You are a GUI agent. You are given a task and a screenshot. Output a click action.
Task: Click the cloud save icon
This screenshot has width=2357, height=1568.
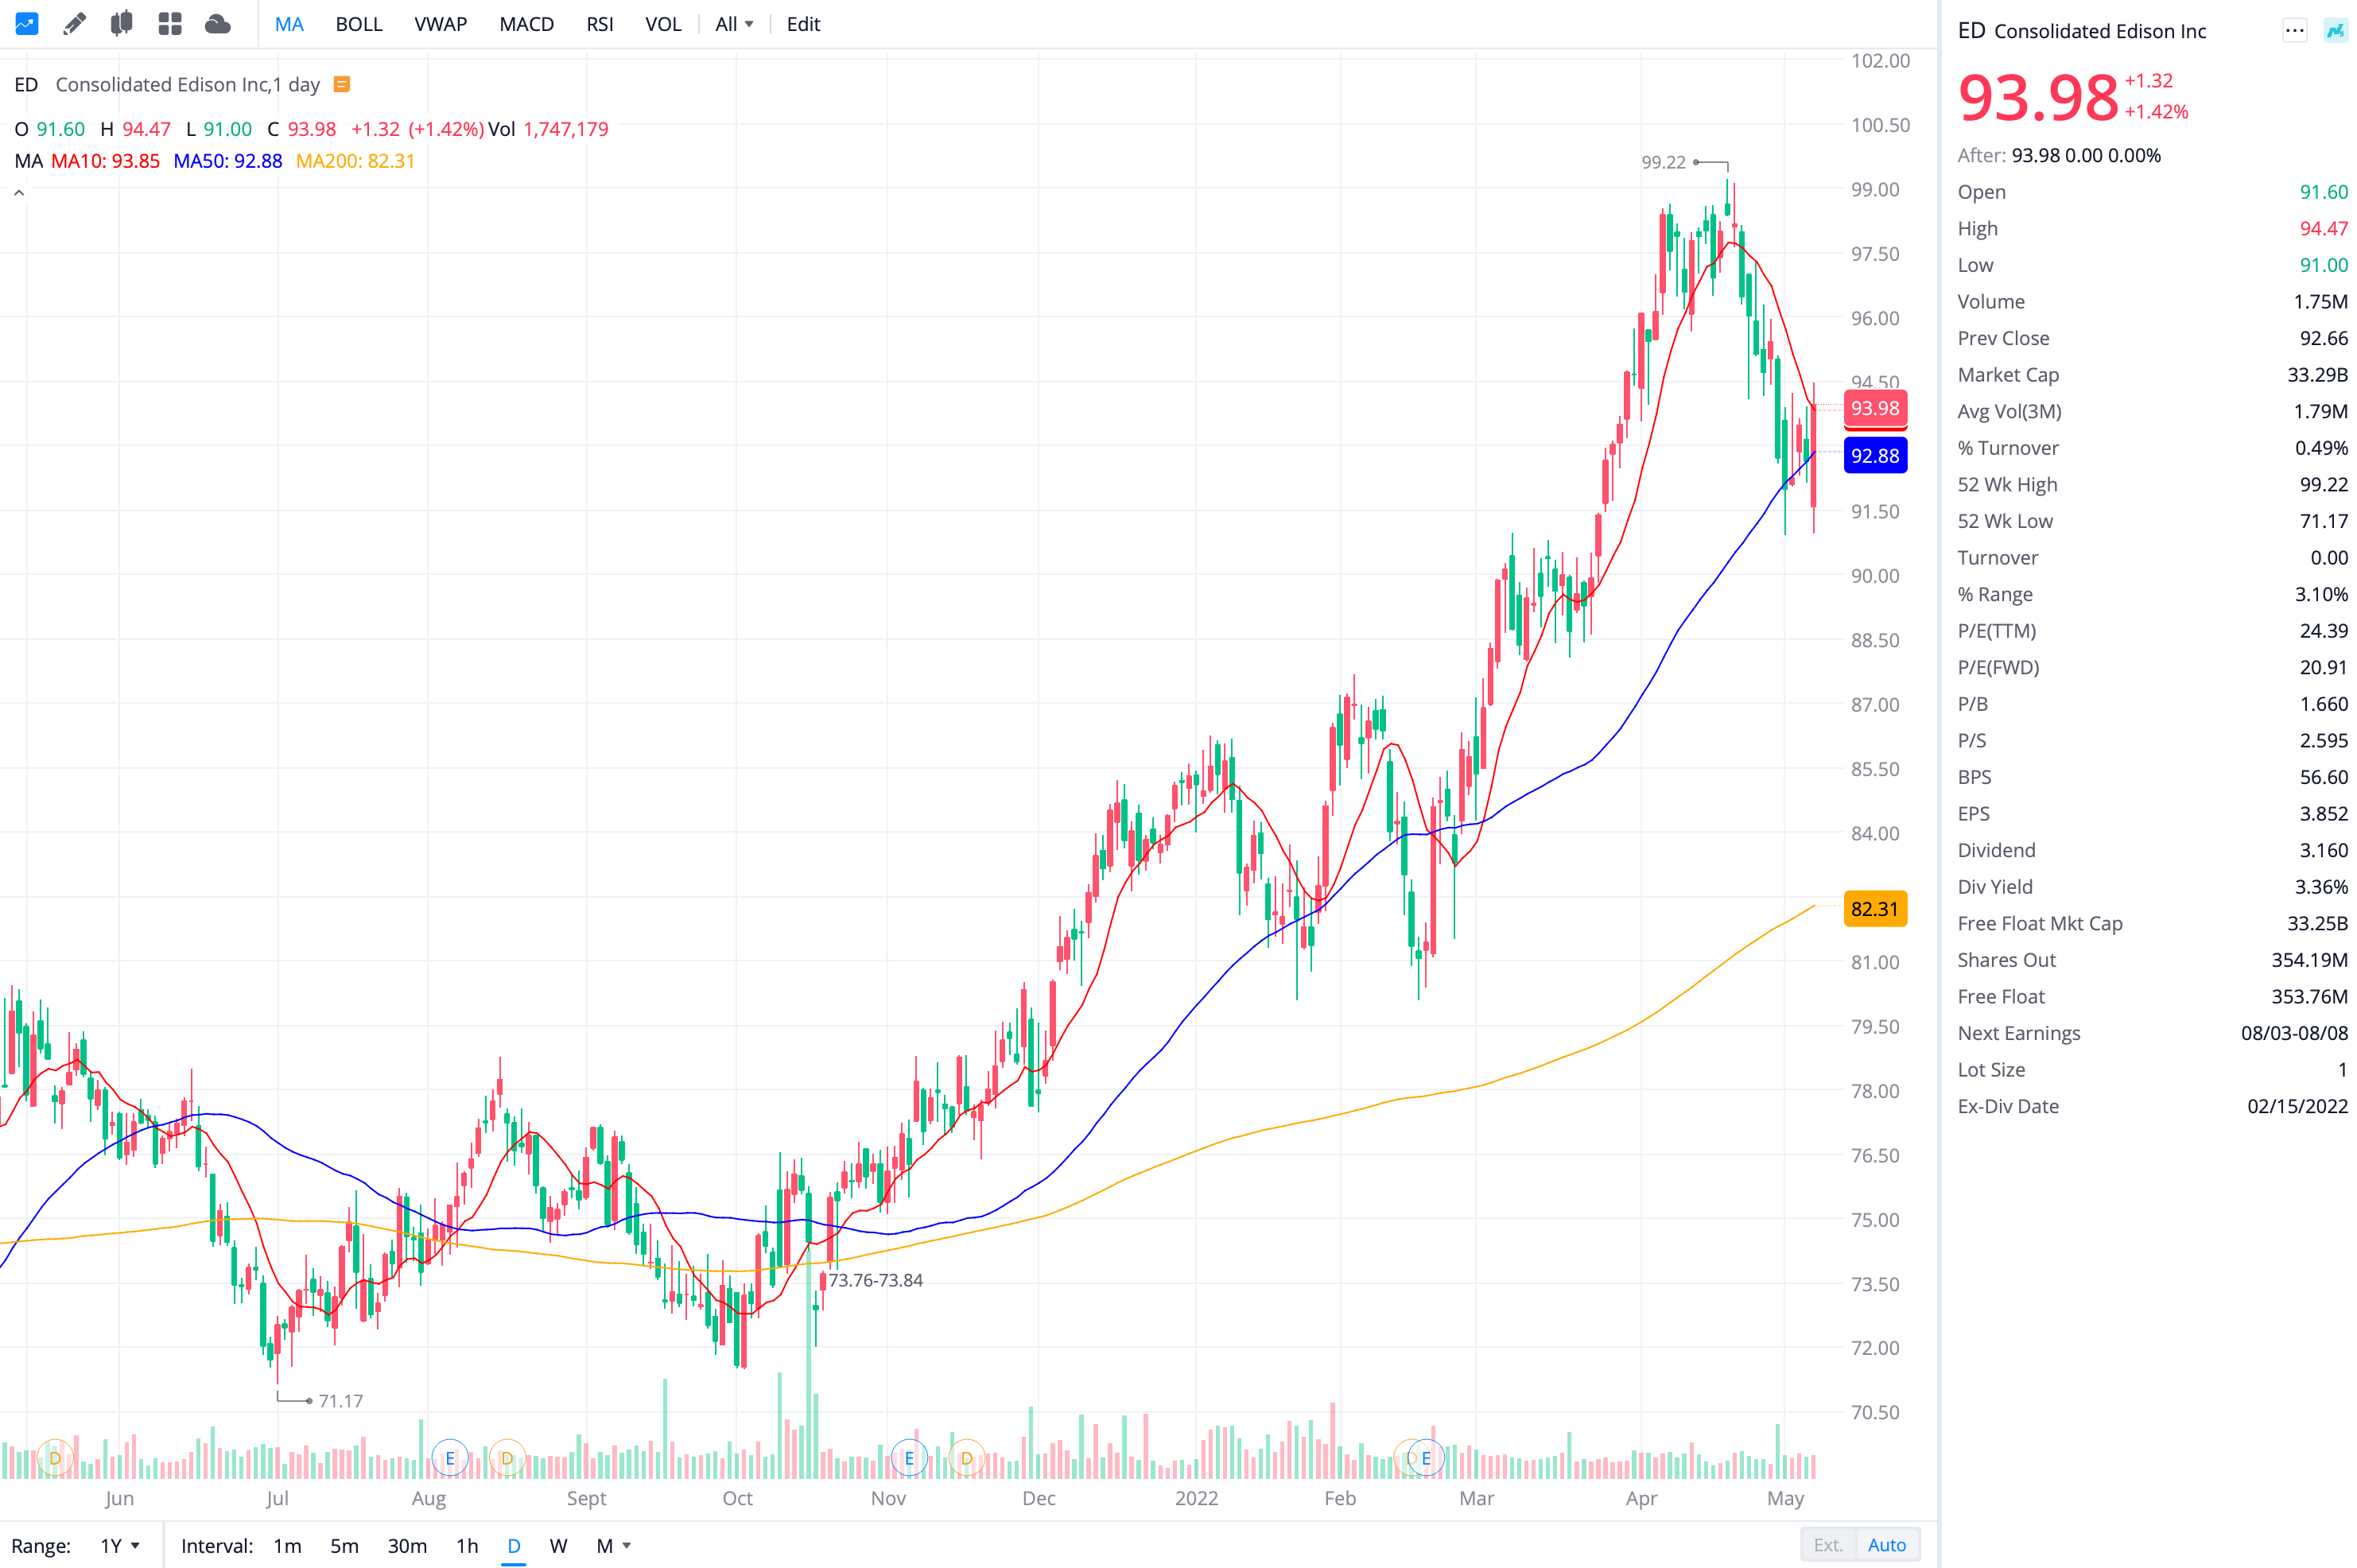217,24
